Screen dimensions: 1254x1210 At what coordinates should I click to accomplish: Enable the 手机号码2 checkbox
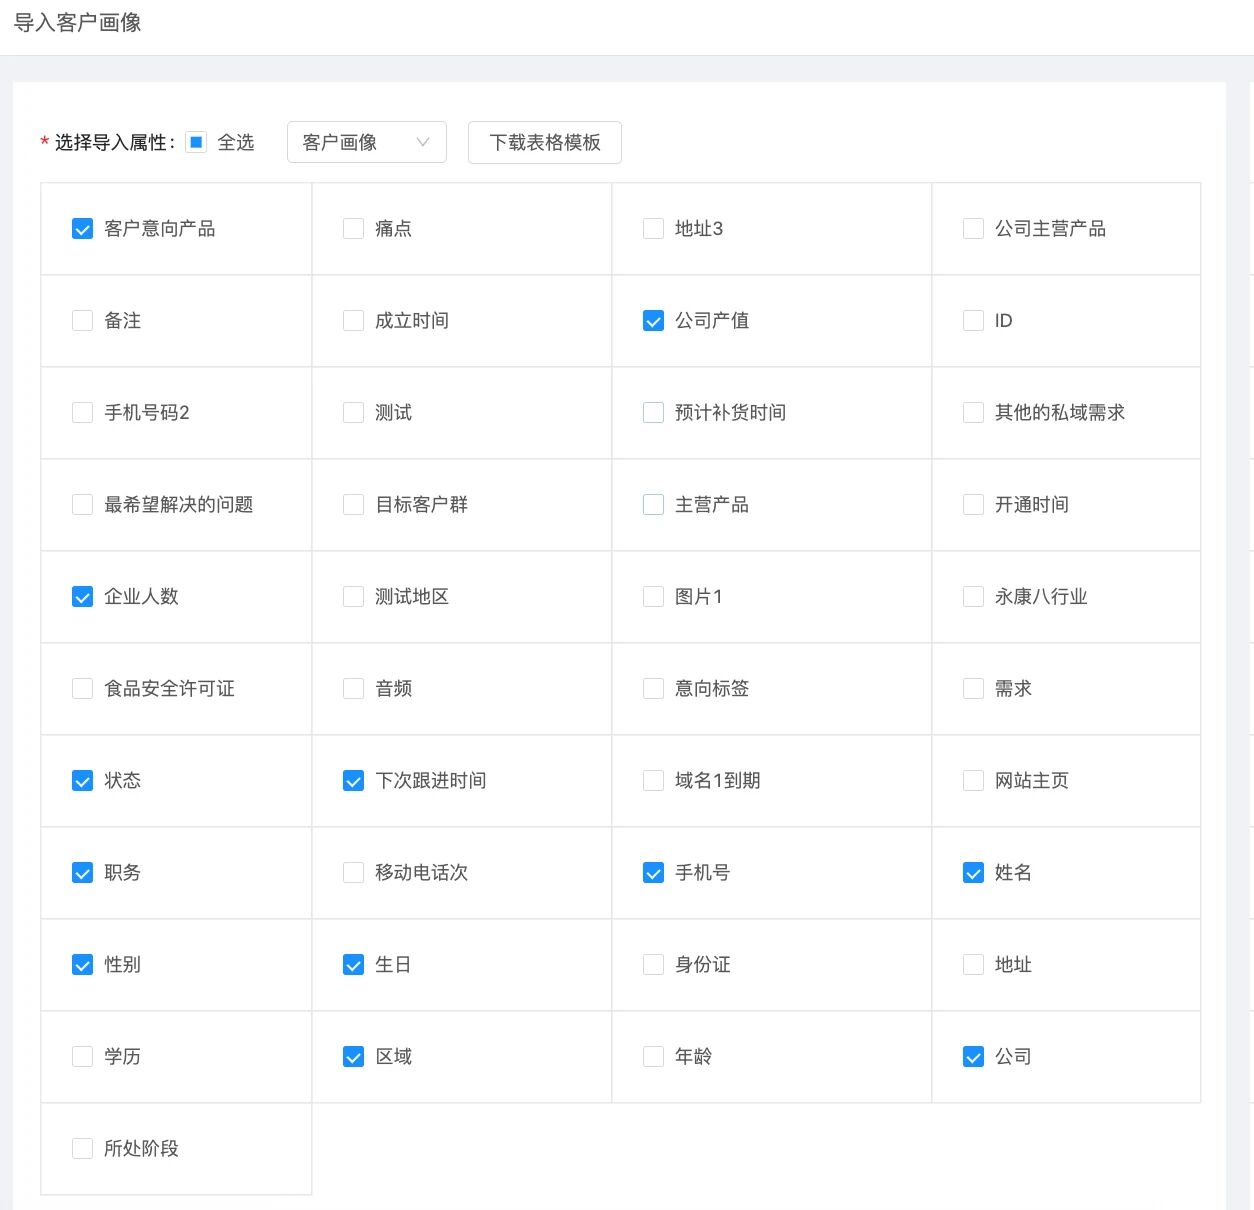pos(83,413)
